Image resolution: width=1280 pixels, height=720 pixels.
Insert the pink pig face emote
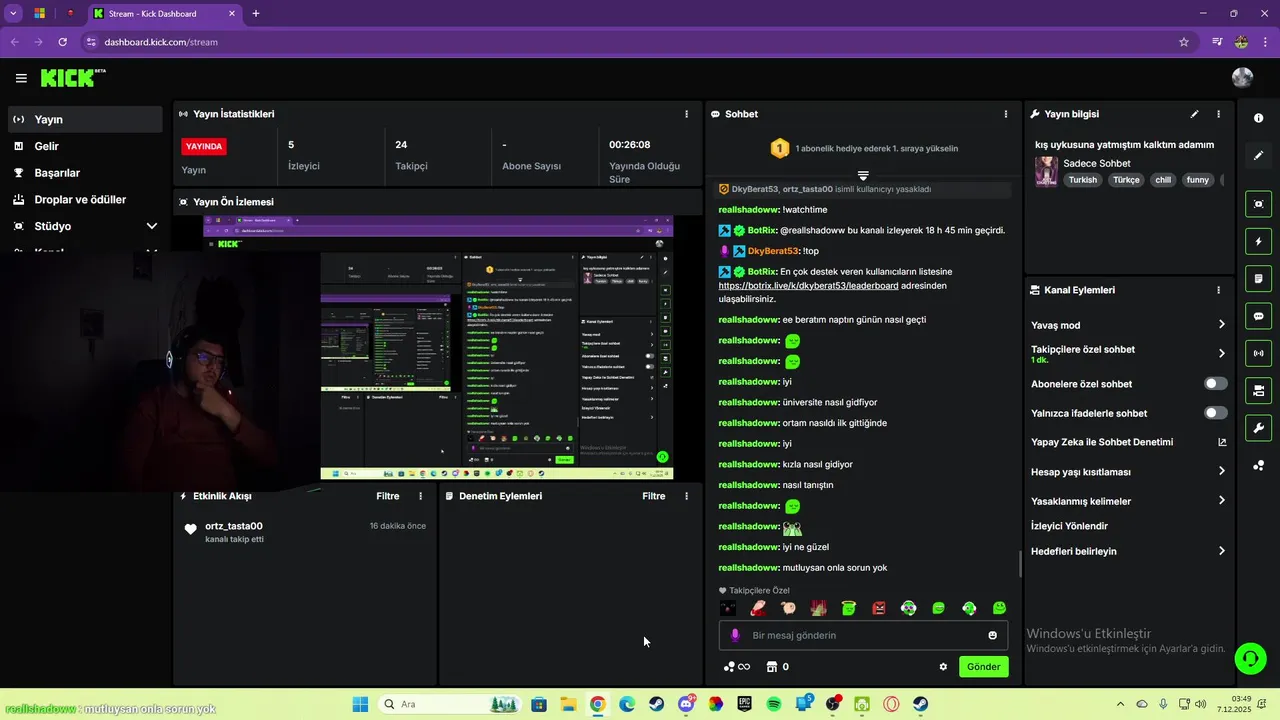[788, 608]
